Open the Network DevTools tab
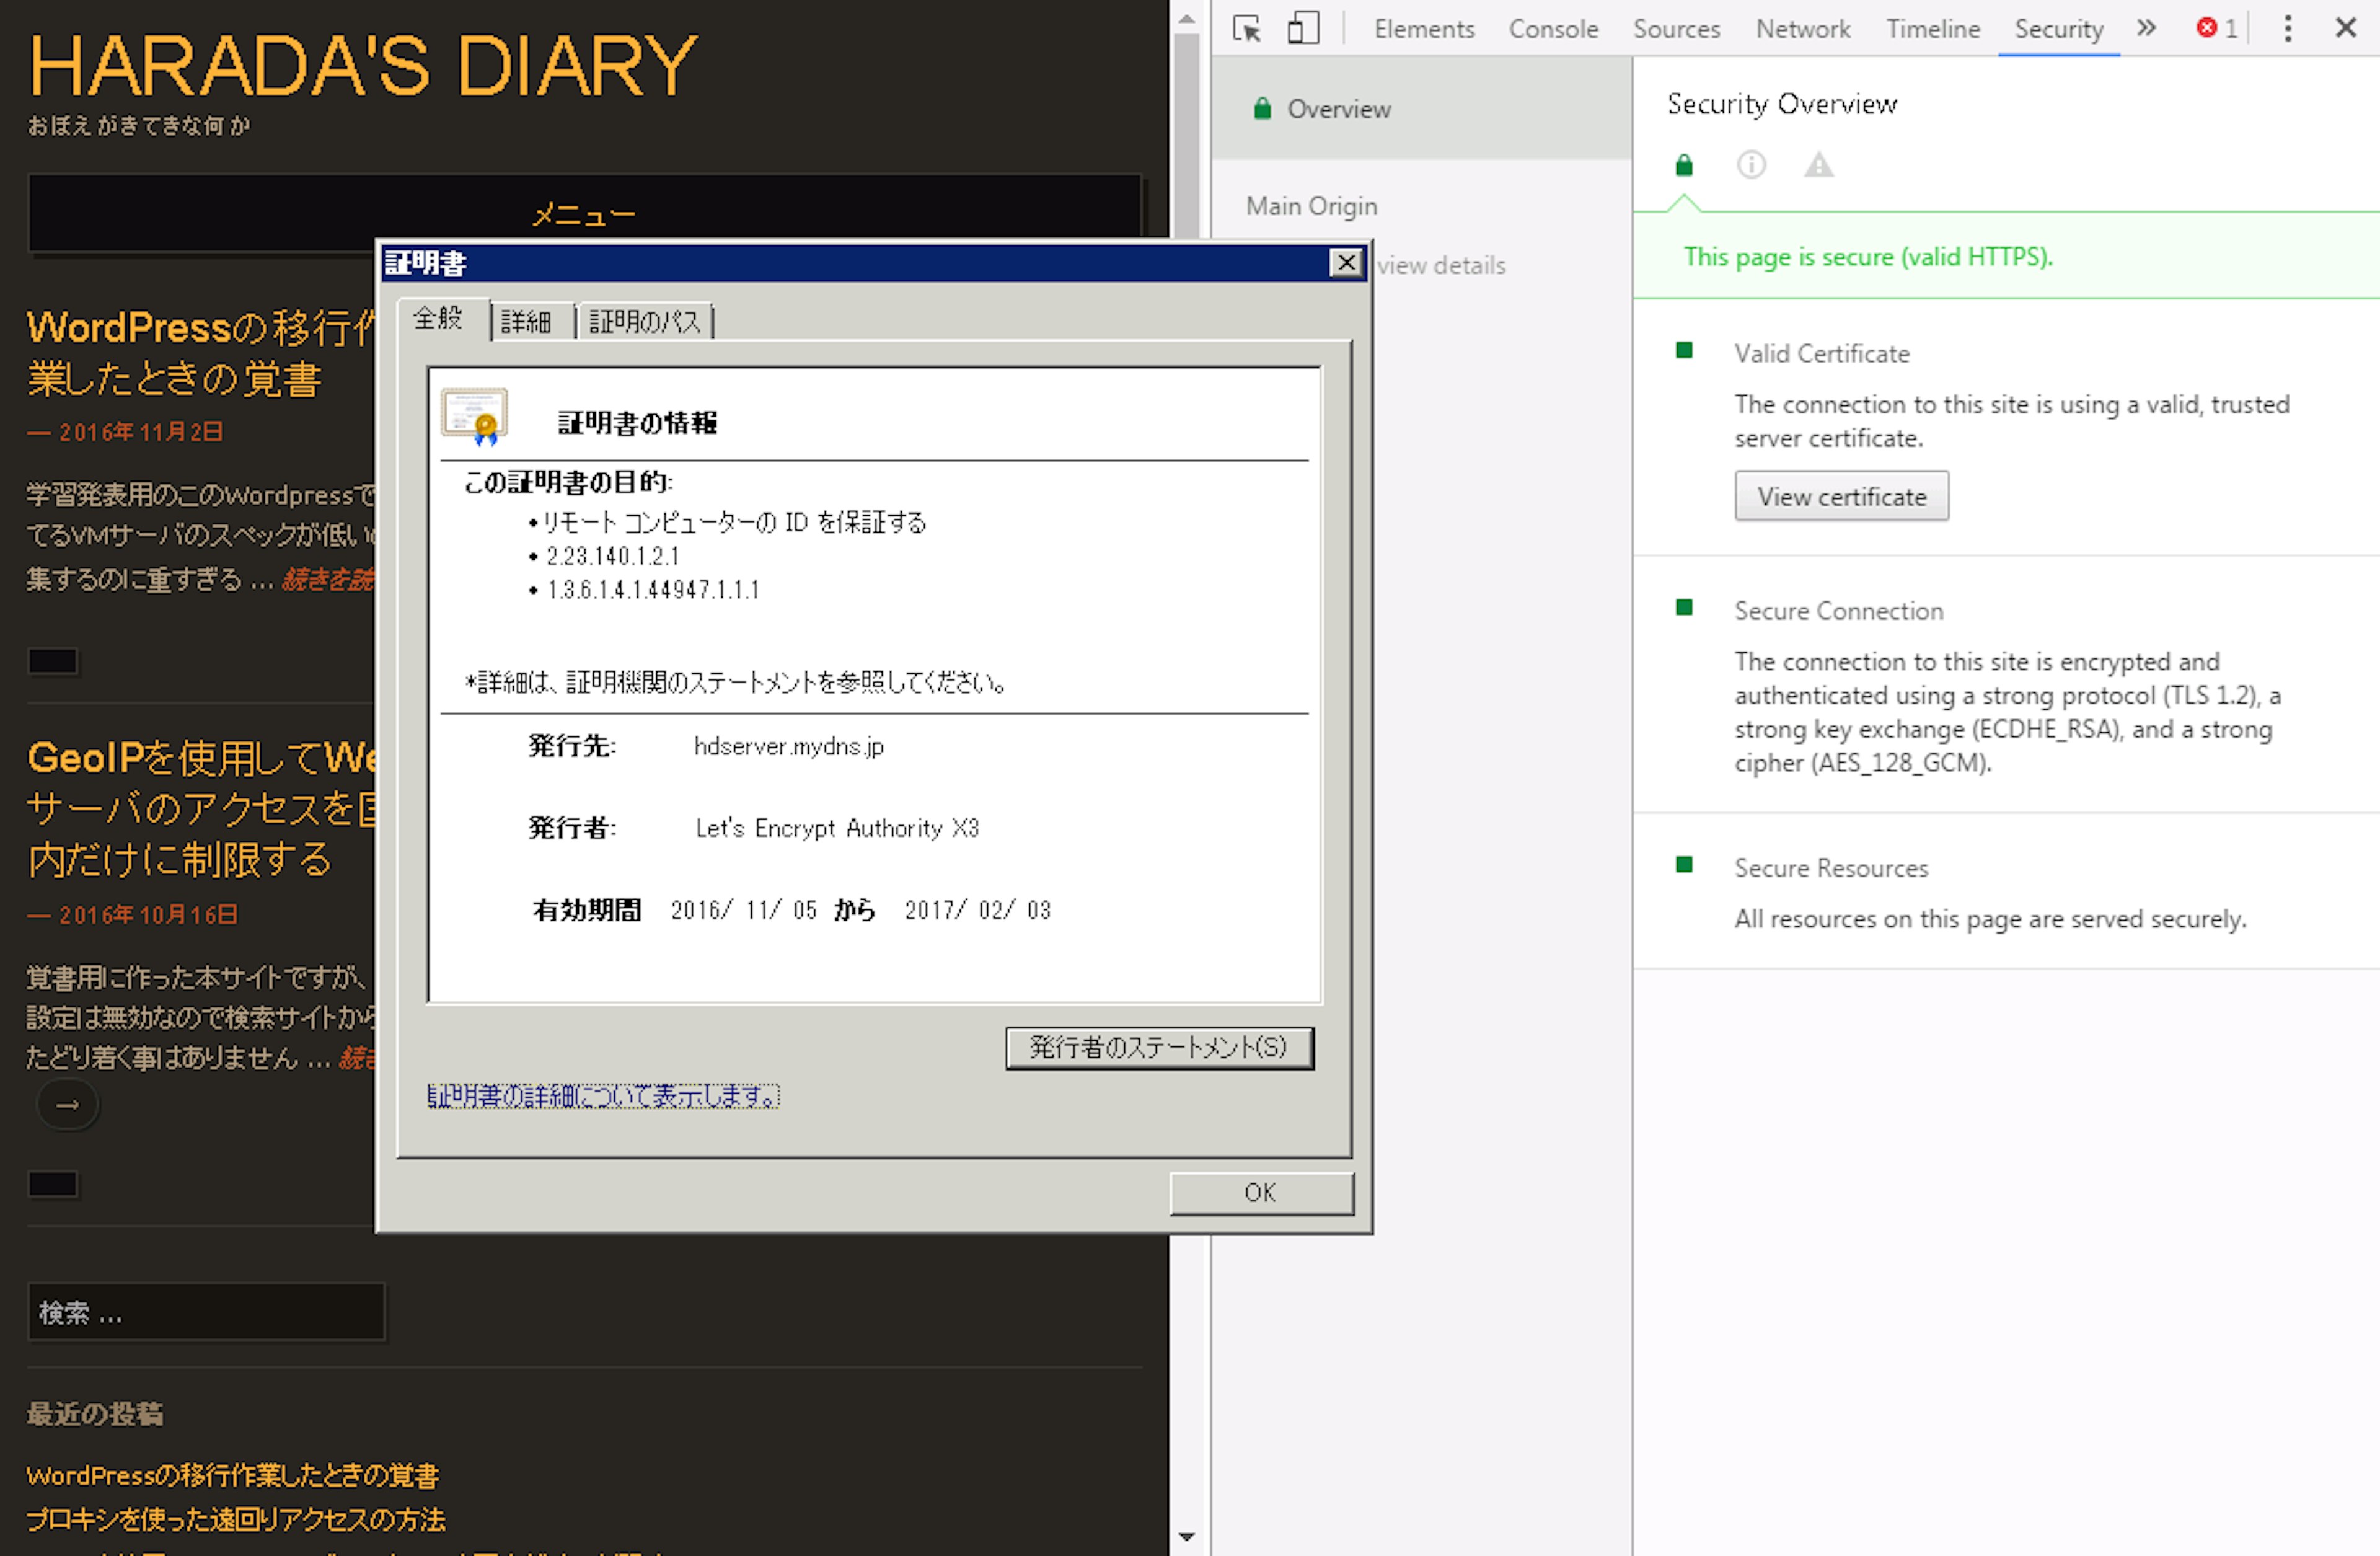 click(1802, 29)
